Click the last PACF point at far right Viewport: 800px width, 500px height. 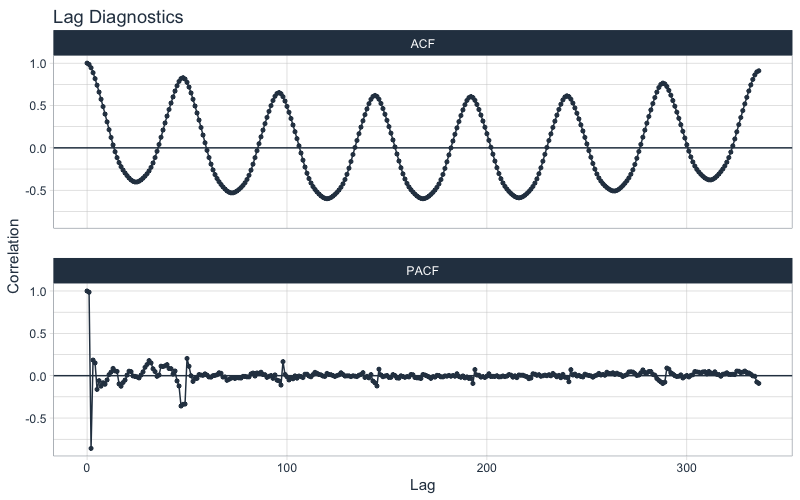point(759,383)
